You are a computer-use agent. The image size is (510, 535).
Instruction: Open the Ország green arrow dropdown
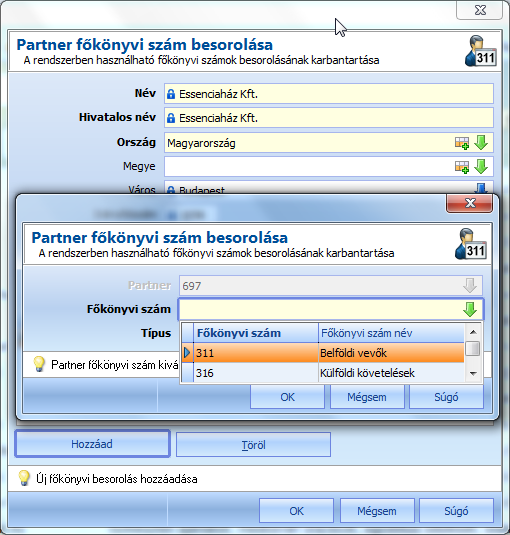pos(481,143)
